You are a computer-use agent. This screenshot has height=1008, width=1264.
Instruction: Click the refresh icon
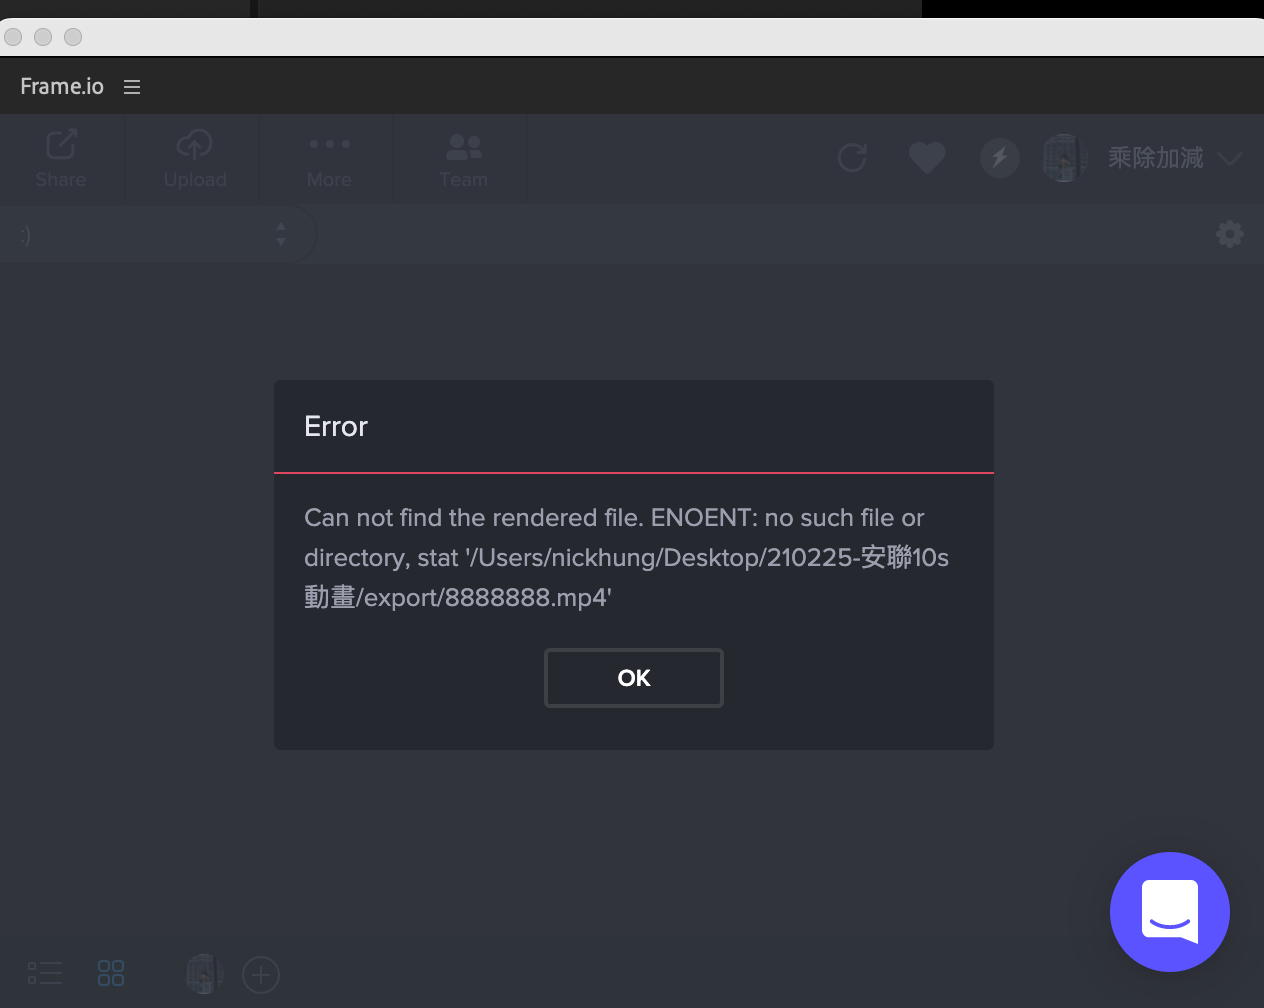click(x=852, y=158)
